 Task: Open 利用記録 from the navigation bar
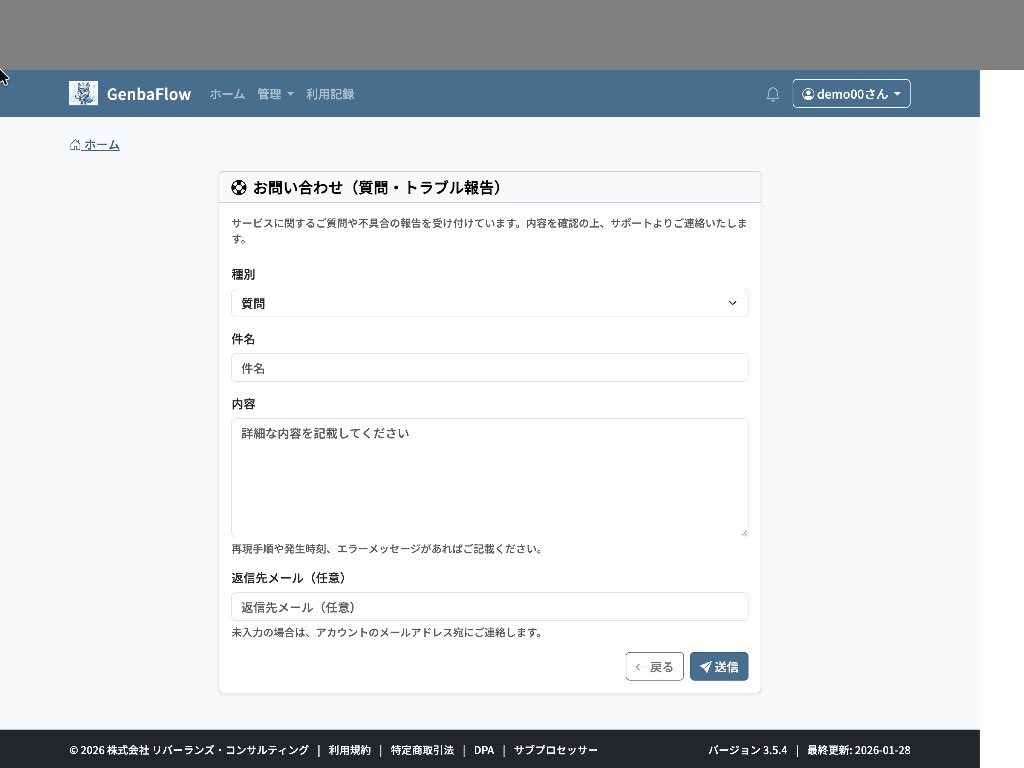coord(331,93)
